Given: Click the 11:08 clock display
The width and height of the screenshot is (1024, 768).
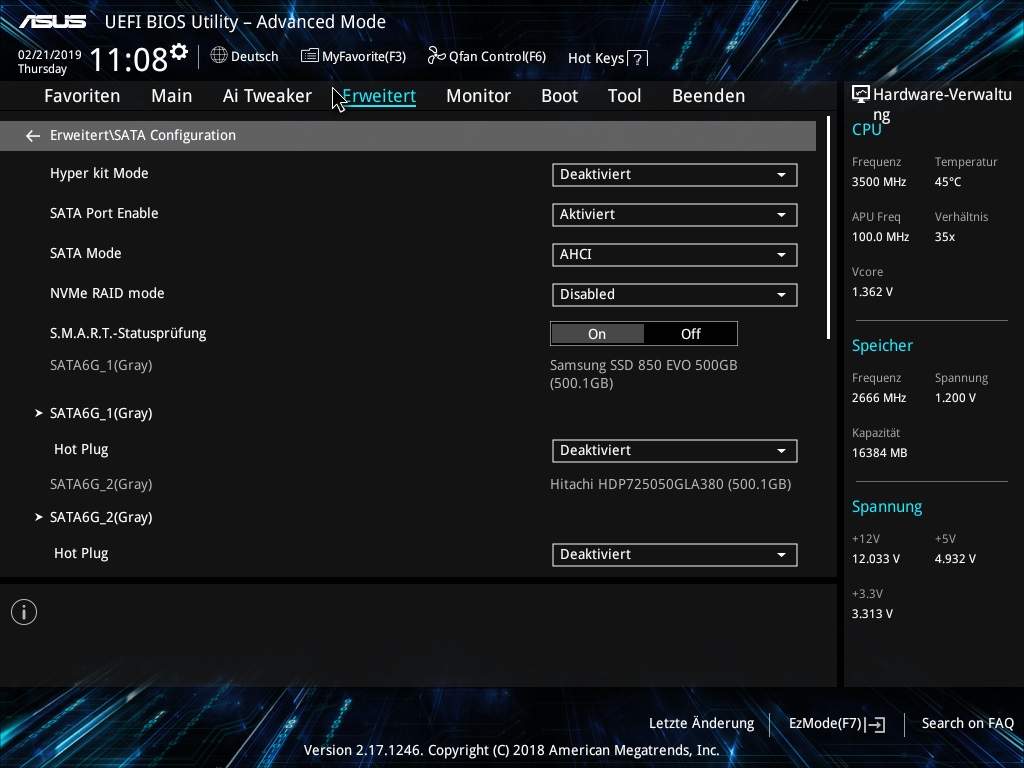Looking at the screenshot, I should (129, 60).
